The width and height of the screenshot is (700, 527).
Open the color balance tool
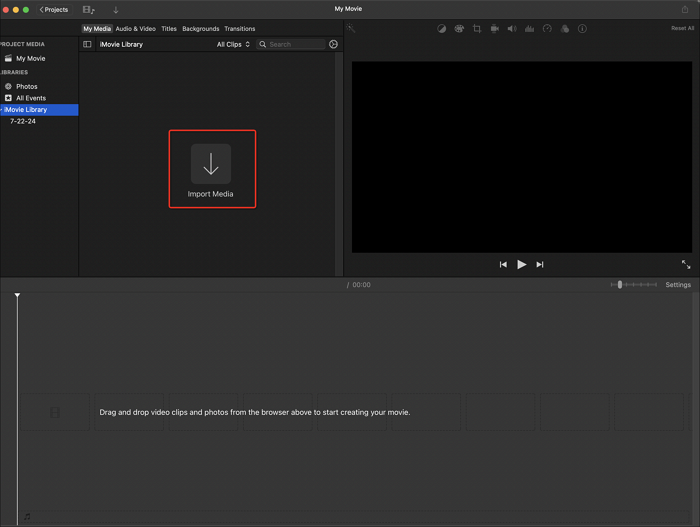442,29
